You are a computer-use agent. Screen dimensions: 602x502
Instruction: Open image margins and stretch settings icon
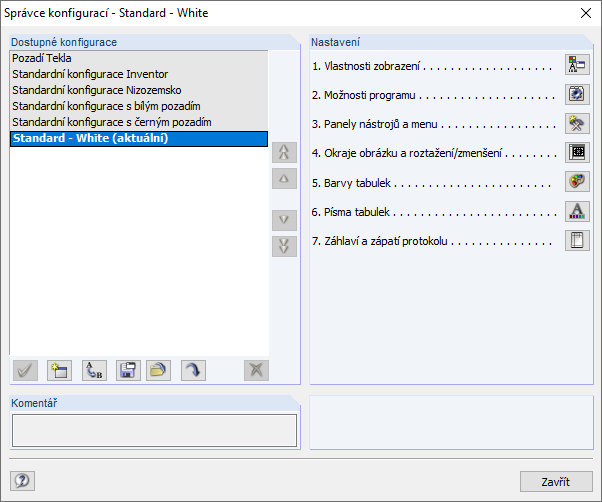coord(577,152)
